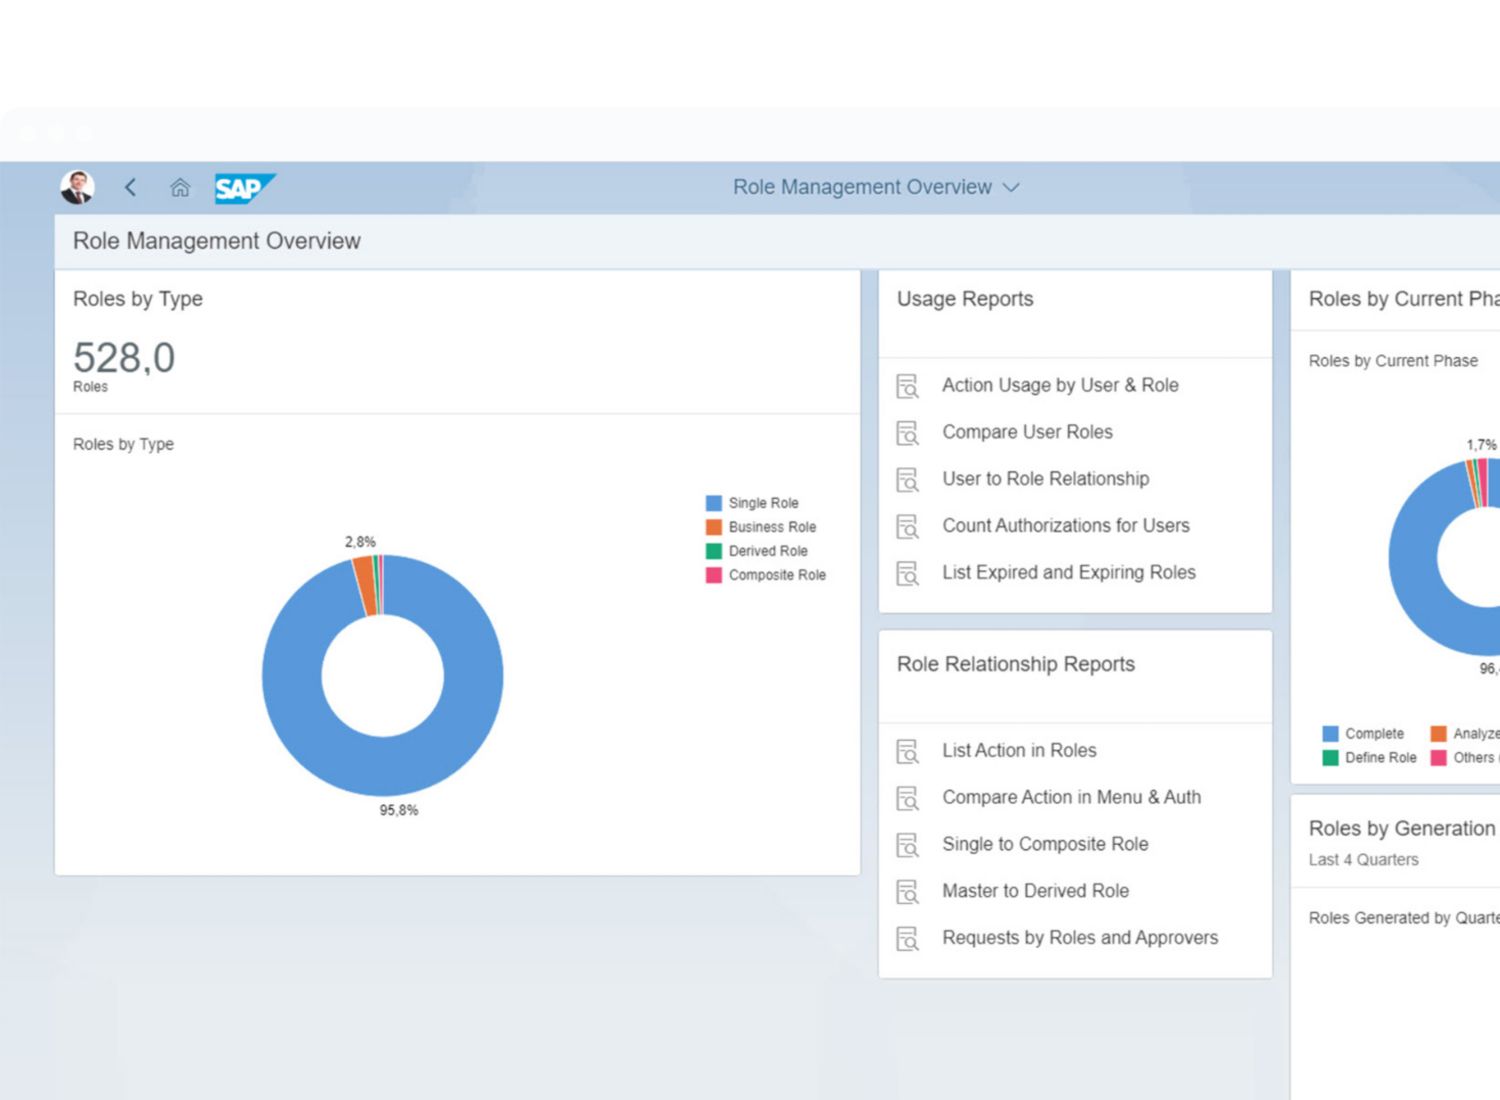Go back using the back arrow
Viewport: 1500px width, 1100px height.
point(130,187)
